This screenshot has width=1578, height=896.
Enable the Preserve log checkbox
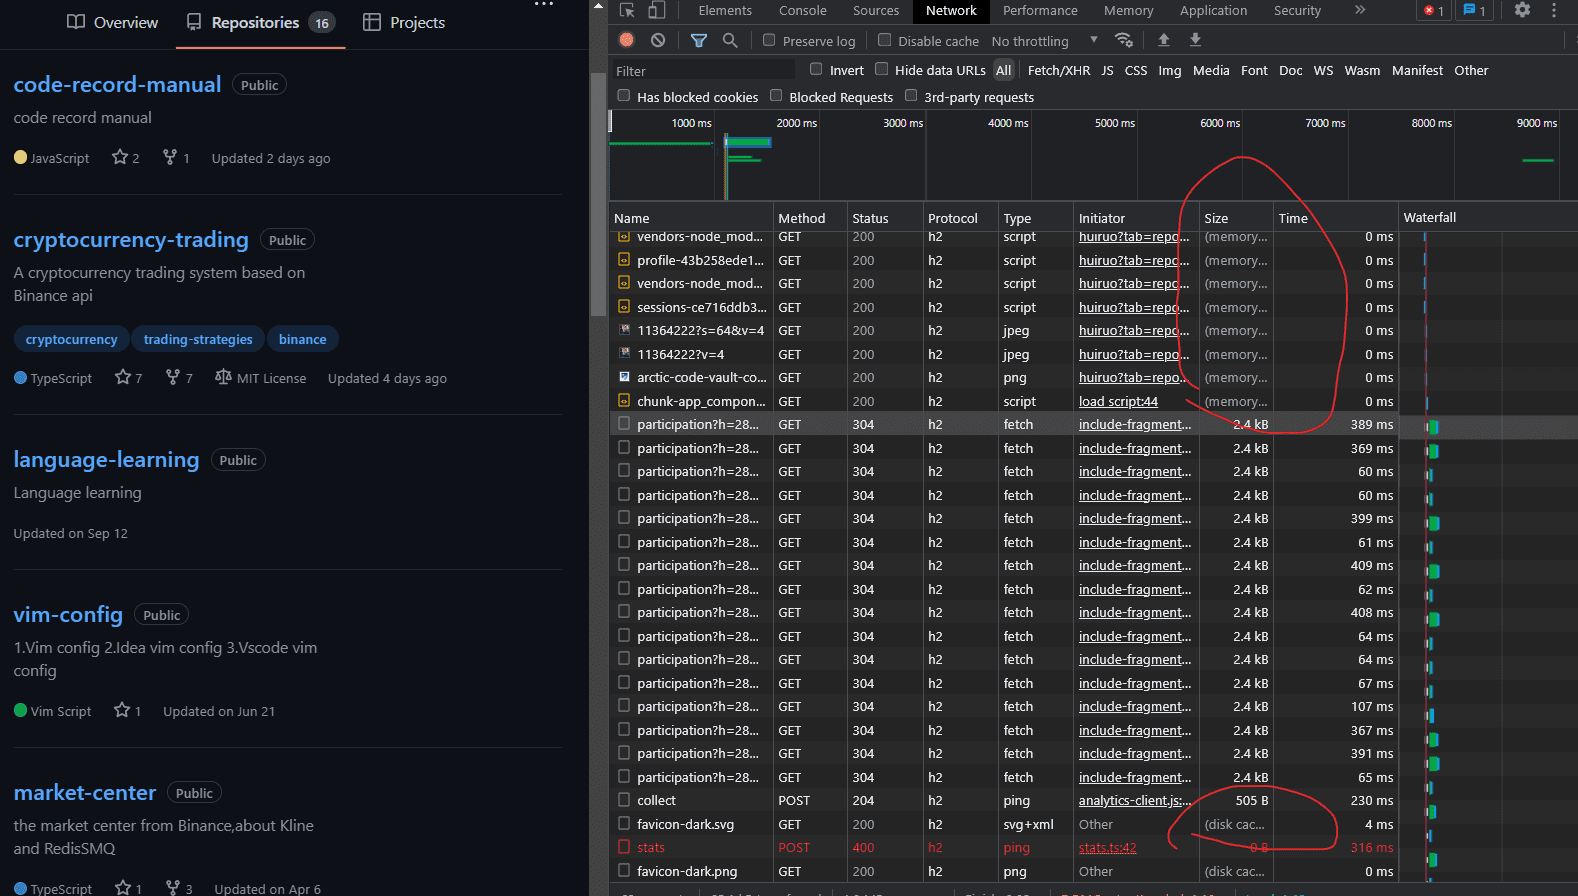pyautogui.click(x=769, y=40)
